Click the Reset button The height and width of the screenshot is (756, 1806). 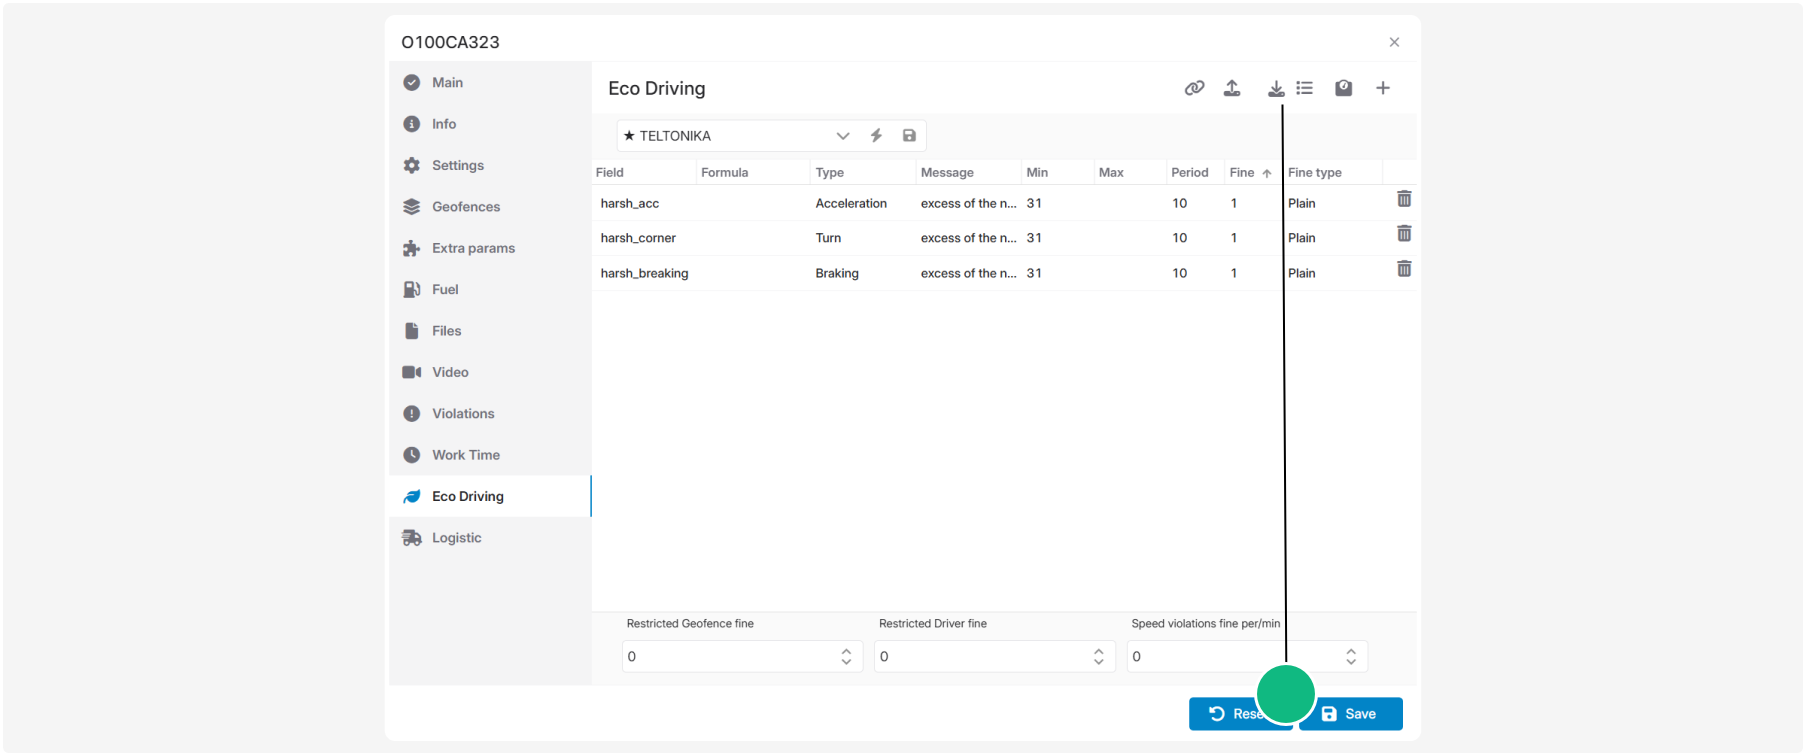point(1240,714)
